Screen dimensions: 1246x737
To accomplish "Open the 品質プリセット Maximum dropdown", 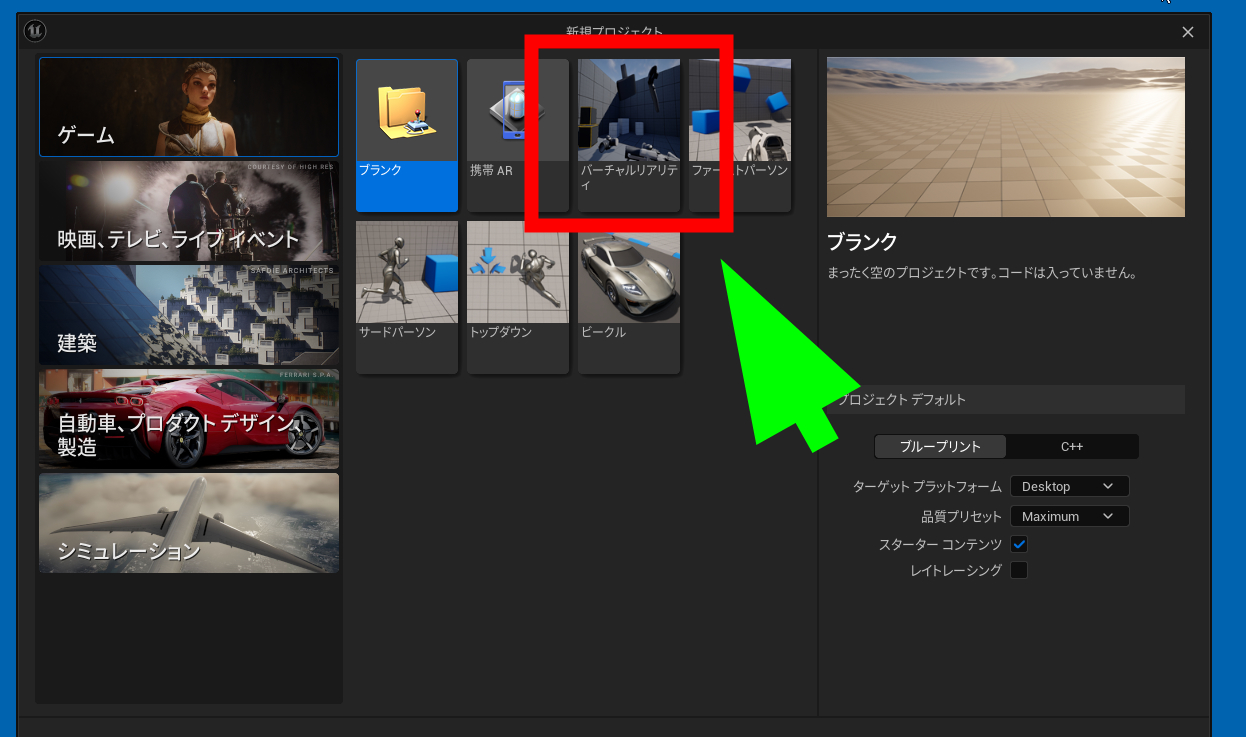I will (x=1069, y=517).
